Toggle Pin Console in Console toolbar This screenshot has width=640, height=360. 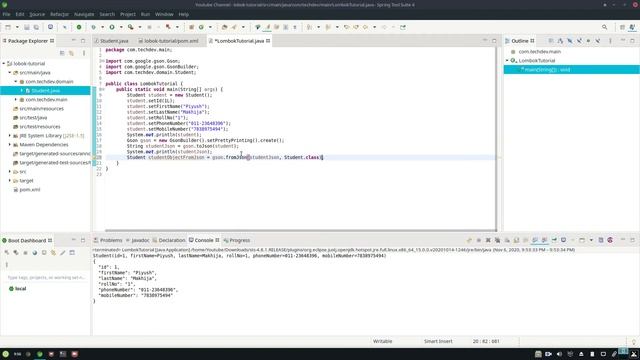tap(554, 240)
